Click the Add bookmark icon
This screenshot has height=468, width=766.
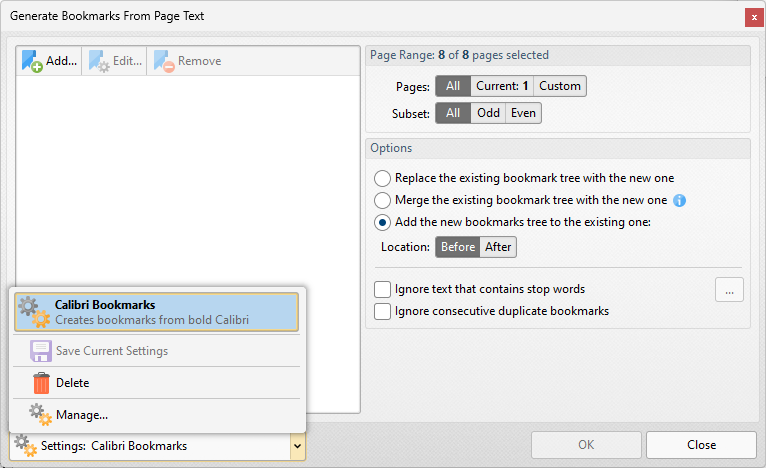coord(31,61)
